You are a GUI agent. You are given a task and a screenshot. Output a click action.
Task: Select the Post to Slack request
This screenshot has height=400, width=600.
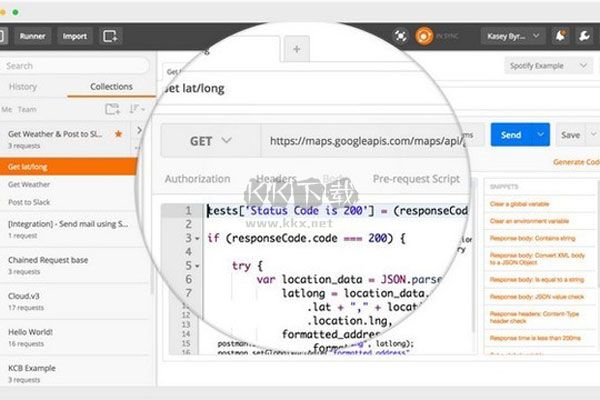pyautogui.click(x=29, y=202)
